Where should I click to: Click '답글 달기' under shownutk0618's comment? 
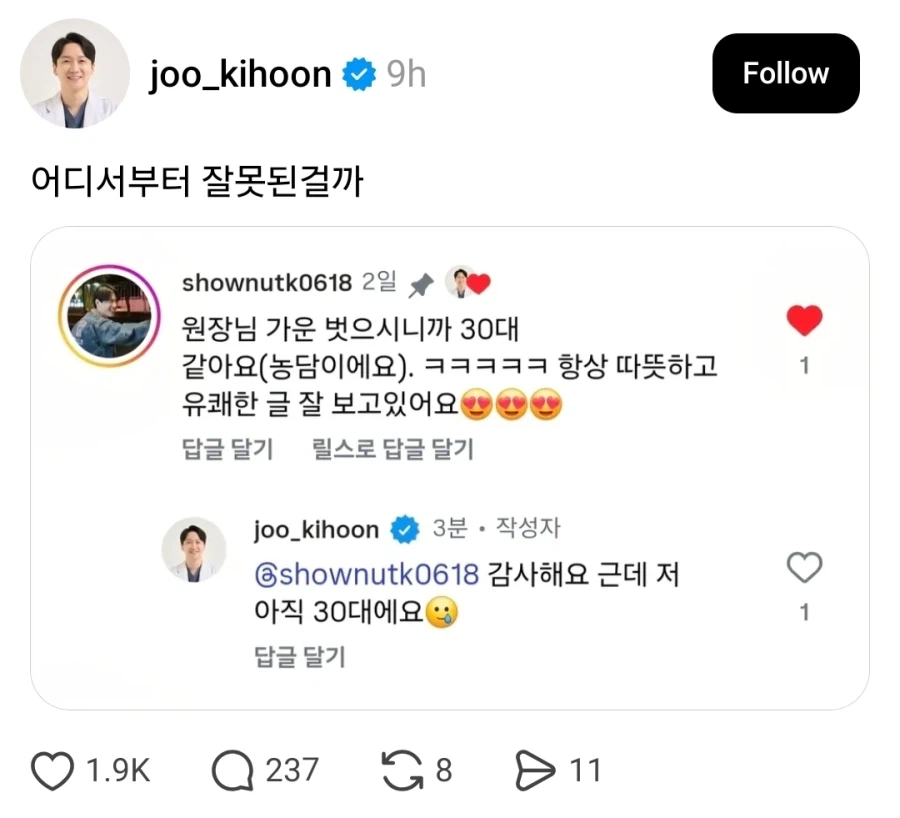point(227,449)
